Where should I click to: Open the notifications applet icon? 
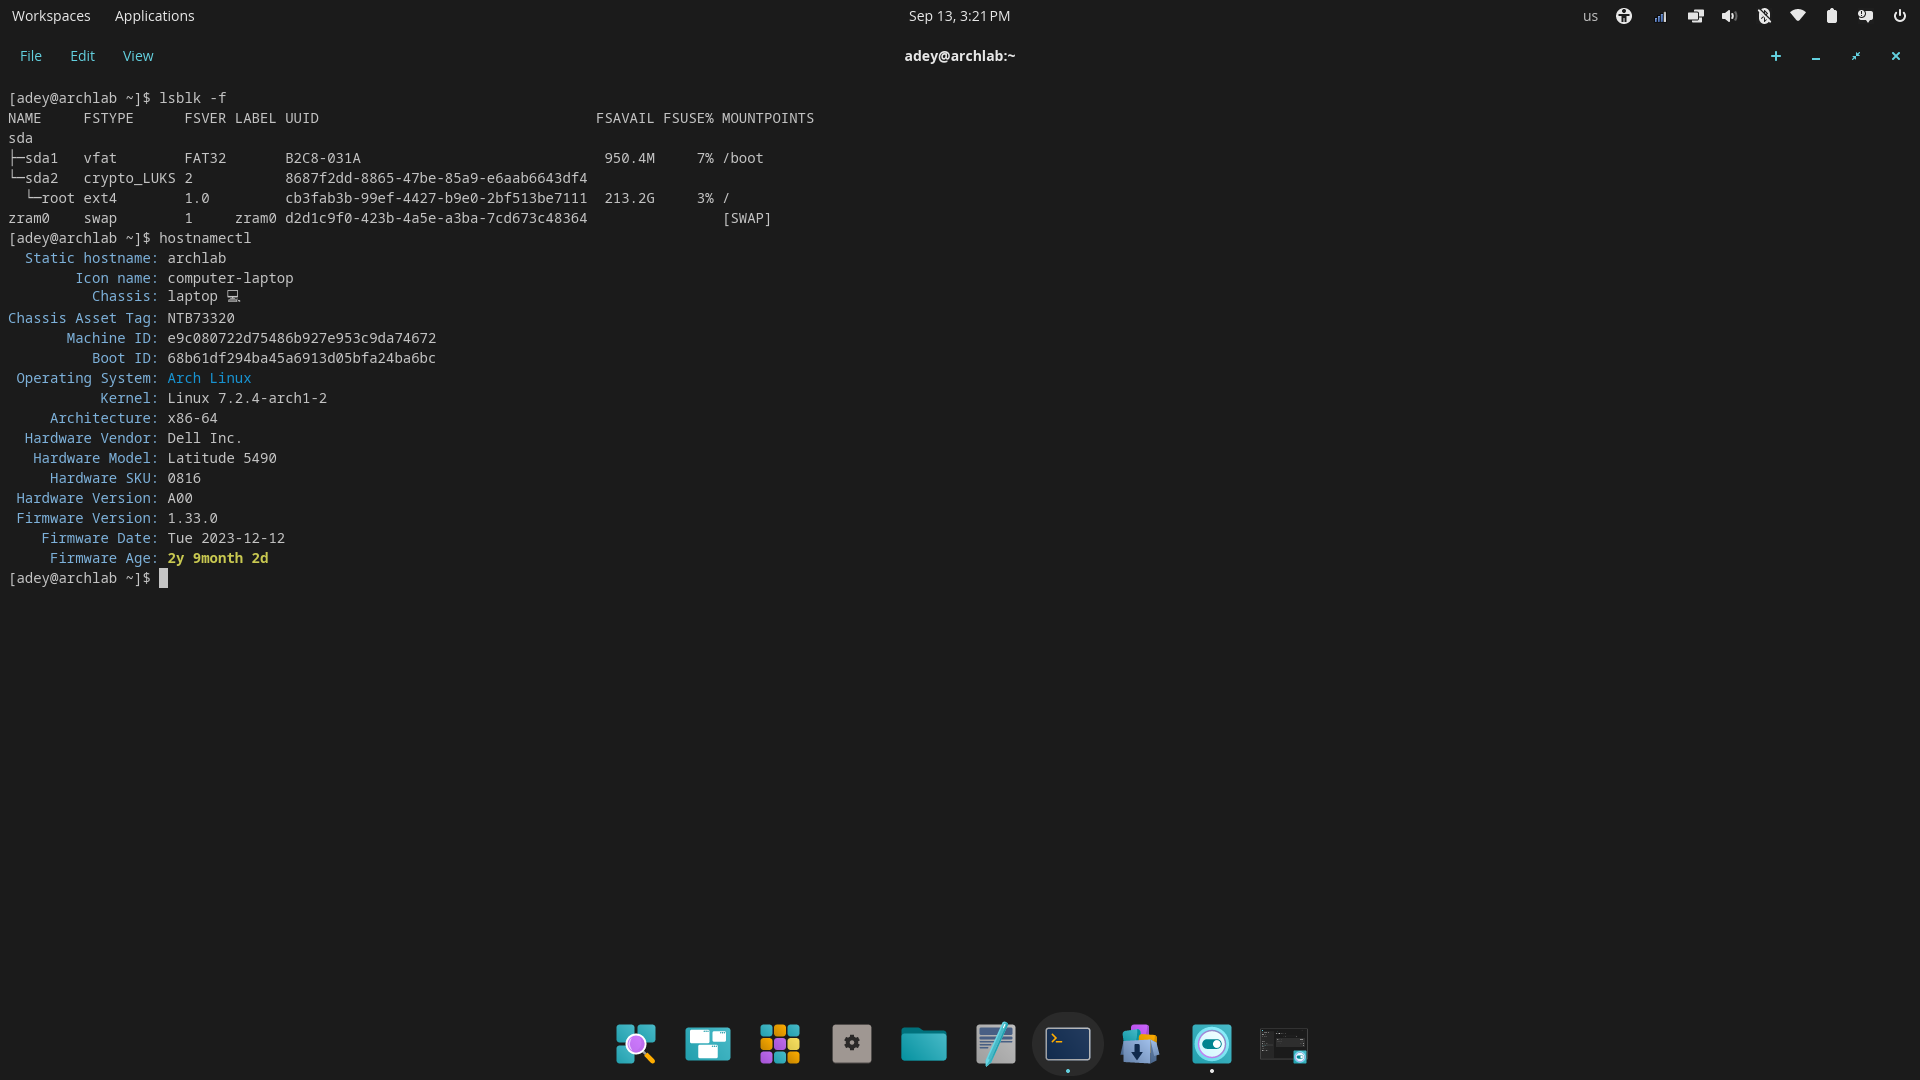click(1866, 16)
